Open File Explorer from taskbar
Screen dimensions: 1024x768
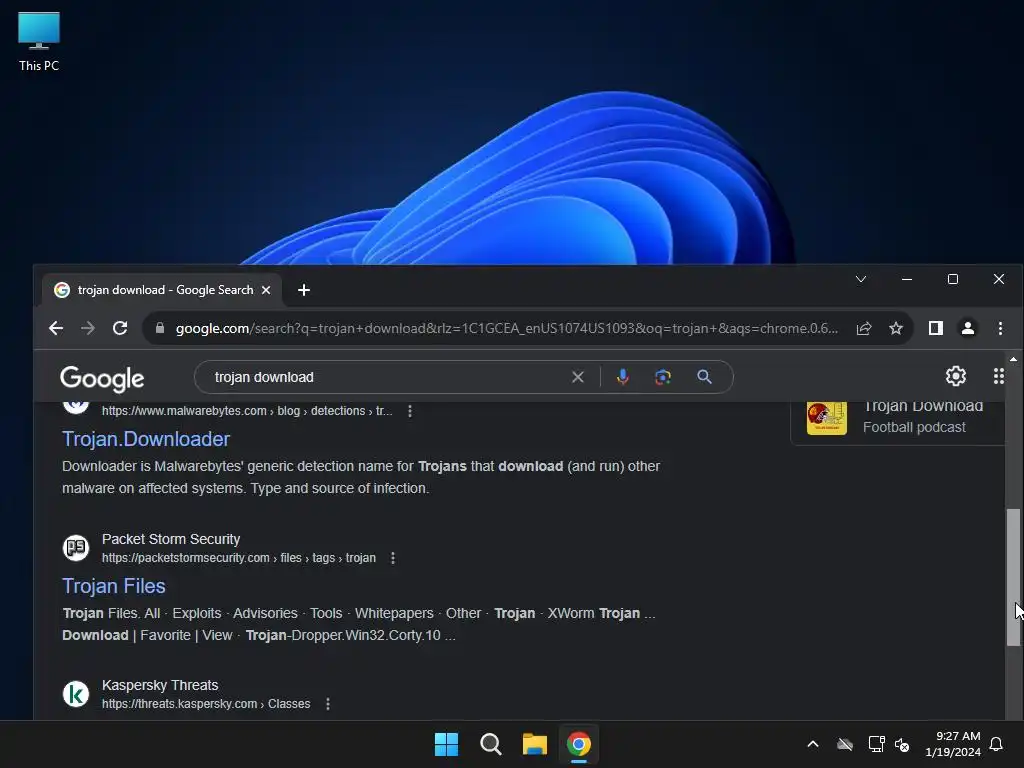point(534,744)
